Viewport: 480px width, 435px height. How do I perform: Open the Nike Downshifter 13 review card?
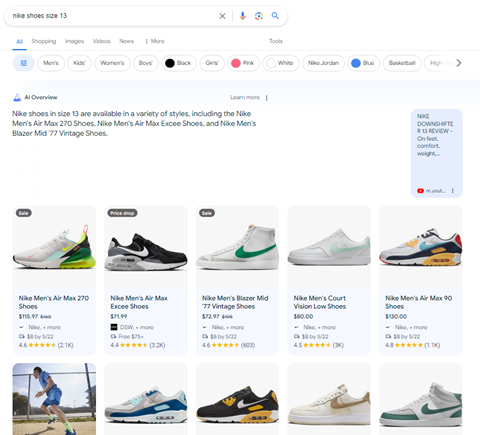(x=436, y=153)
